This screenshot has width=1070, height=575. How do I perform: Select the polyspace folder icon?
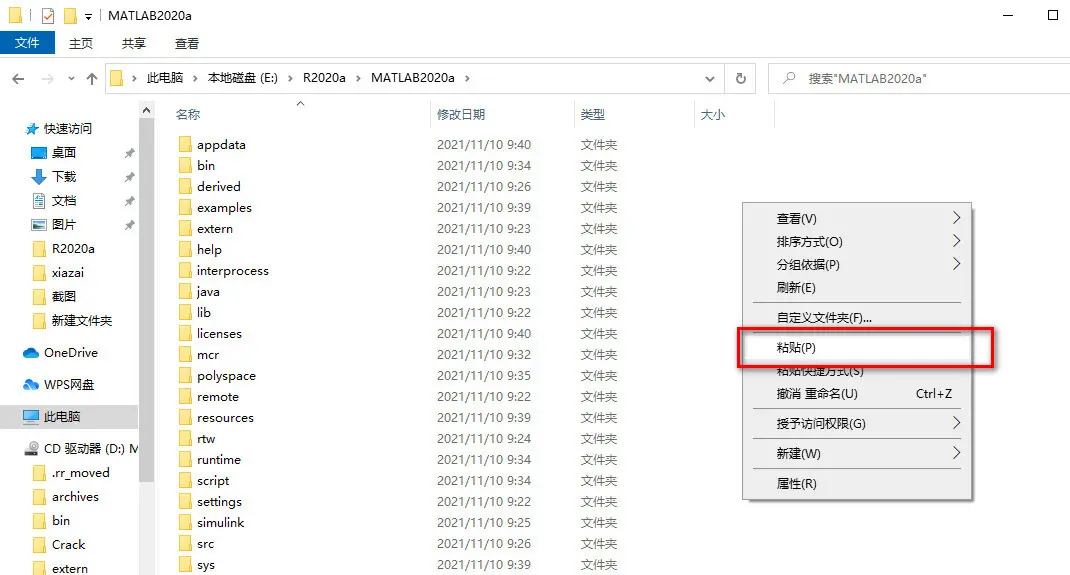(x=185, y=376)
